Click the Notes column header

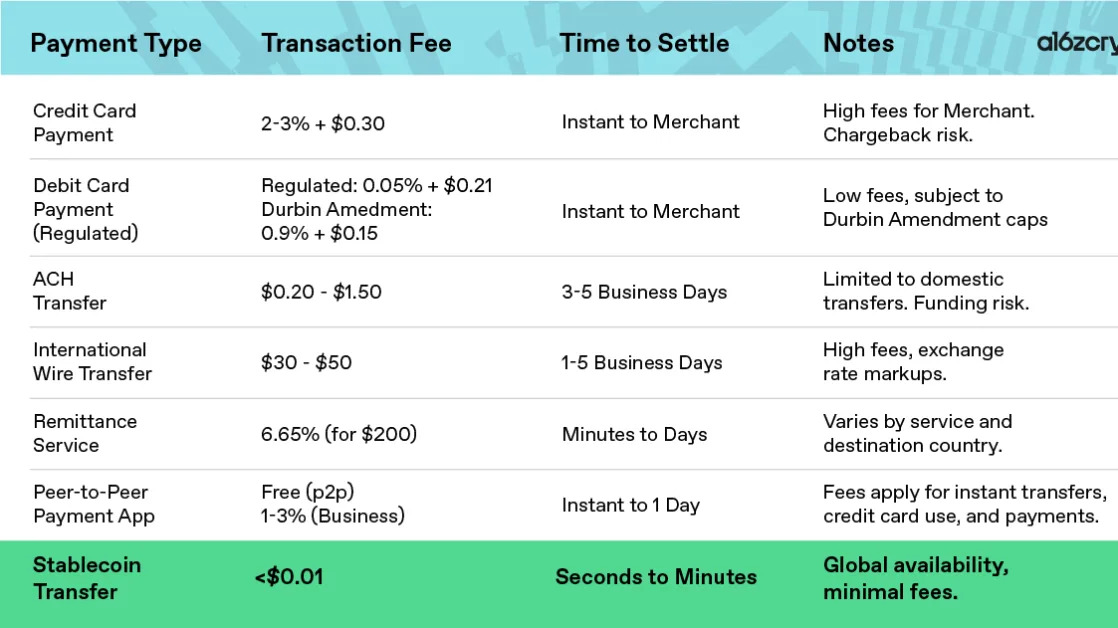858,43
